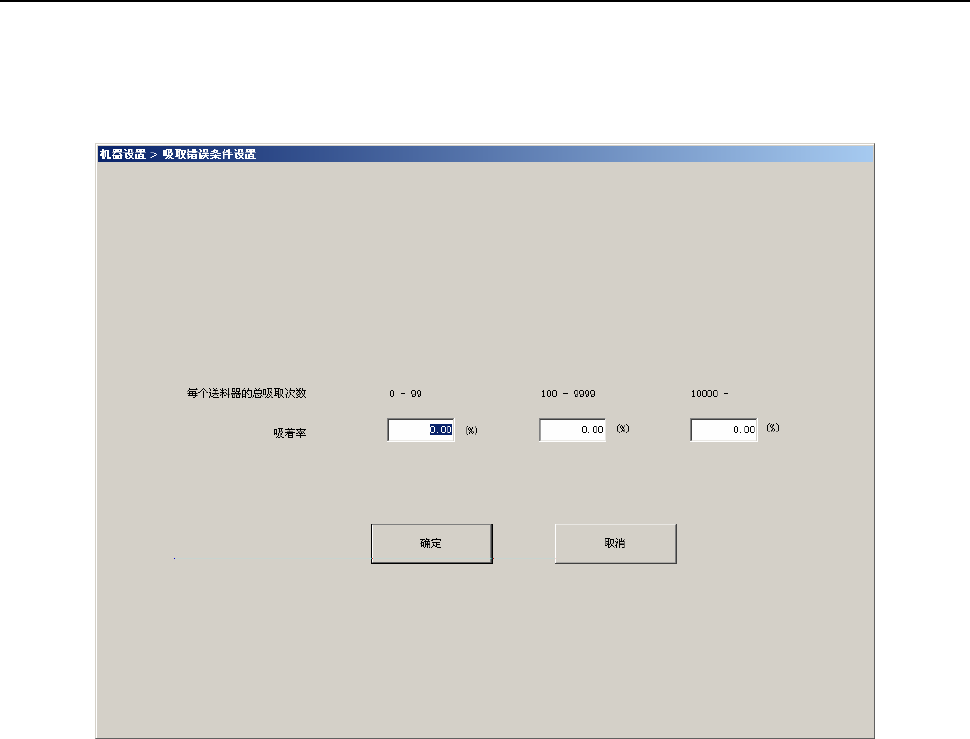Select the 吸着率 field for 10000 -
Screen dimensions: 970x739
[x=724, y=430]
